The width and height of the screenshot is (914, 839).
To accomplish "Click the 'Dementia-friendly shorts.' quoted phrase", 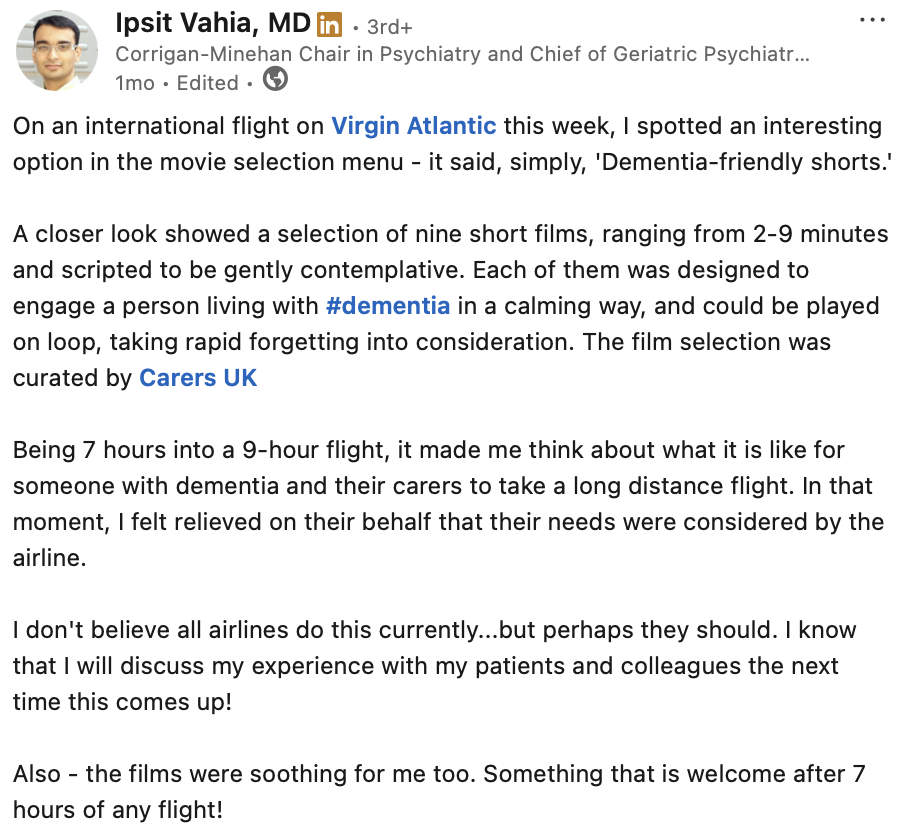I will pos(744,162).
